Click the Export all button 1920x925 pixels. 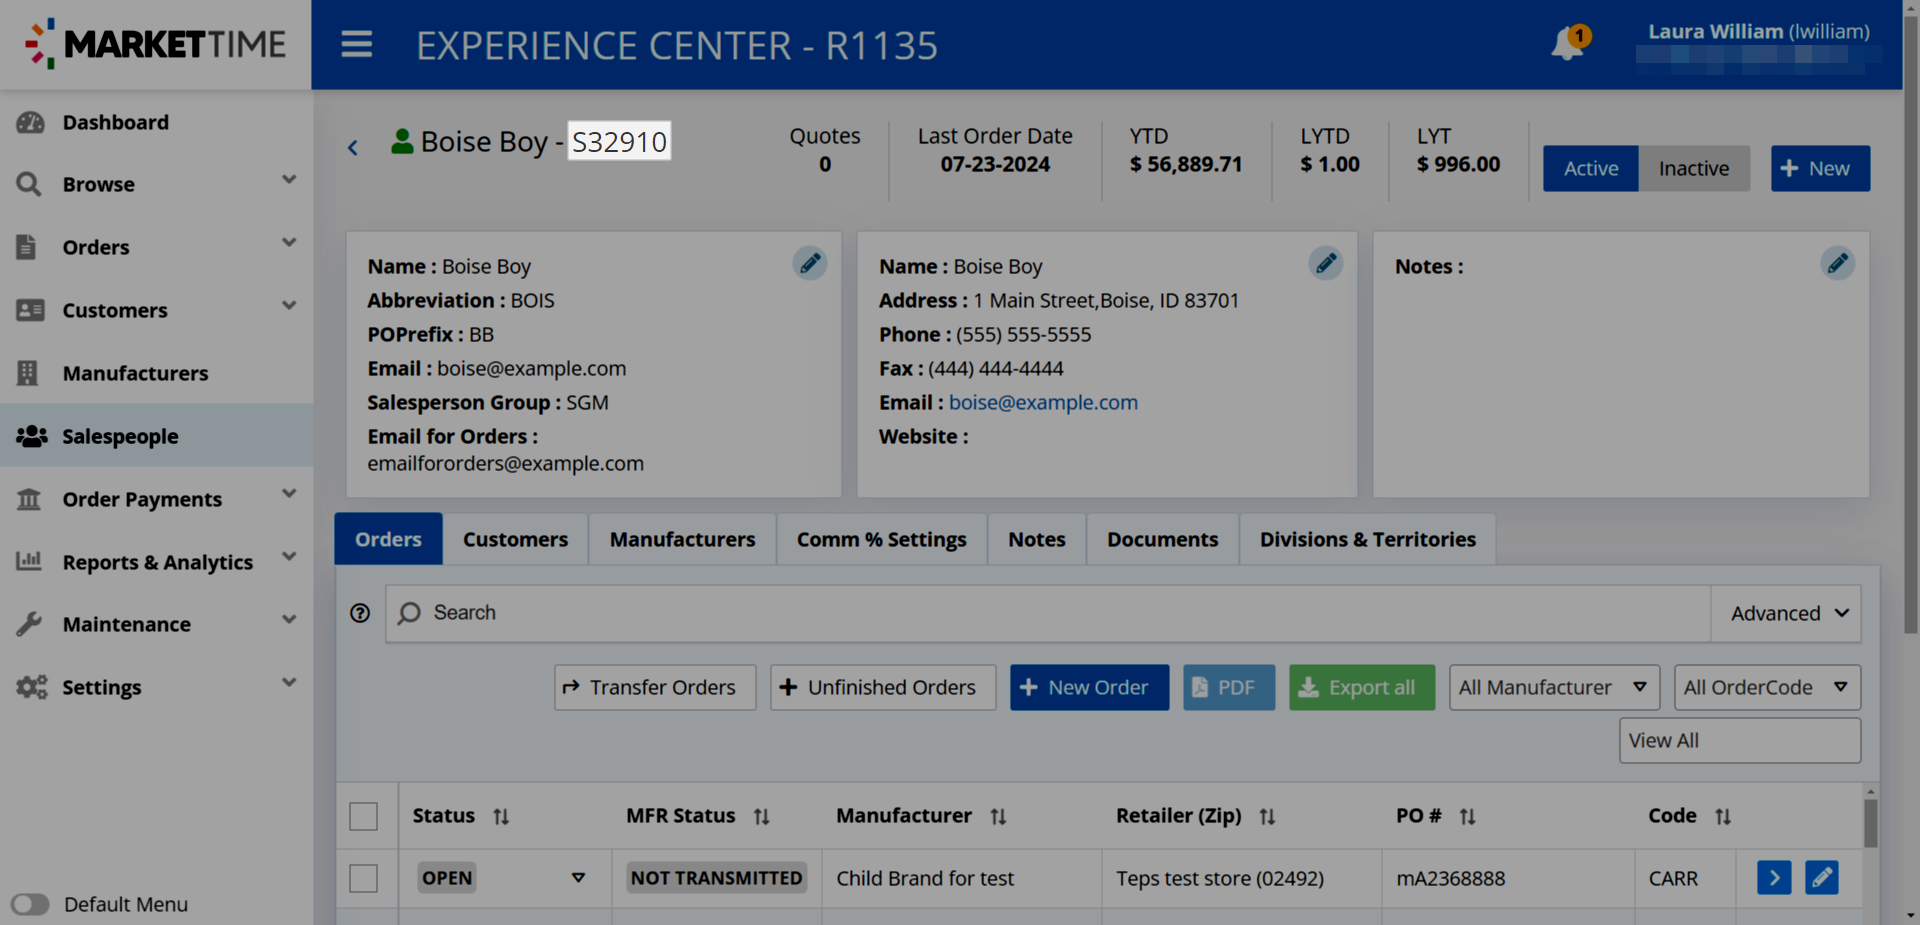tap(1362, 687)
